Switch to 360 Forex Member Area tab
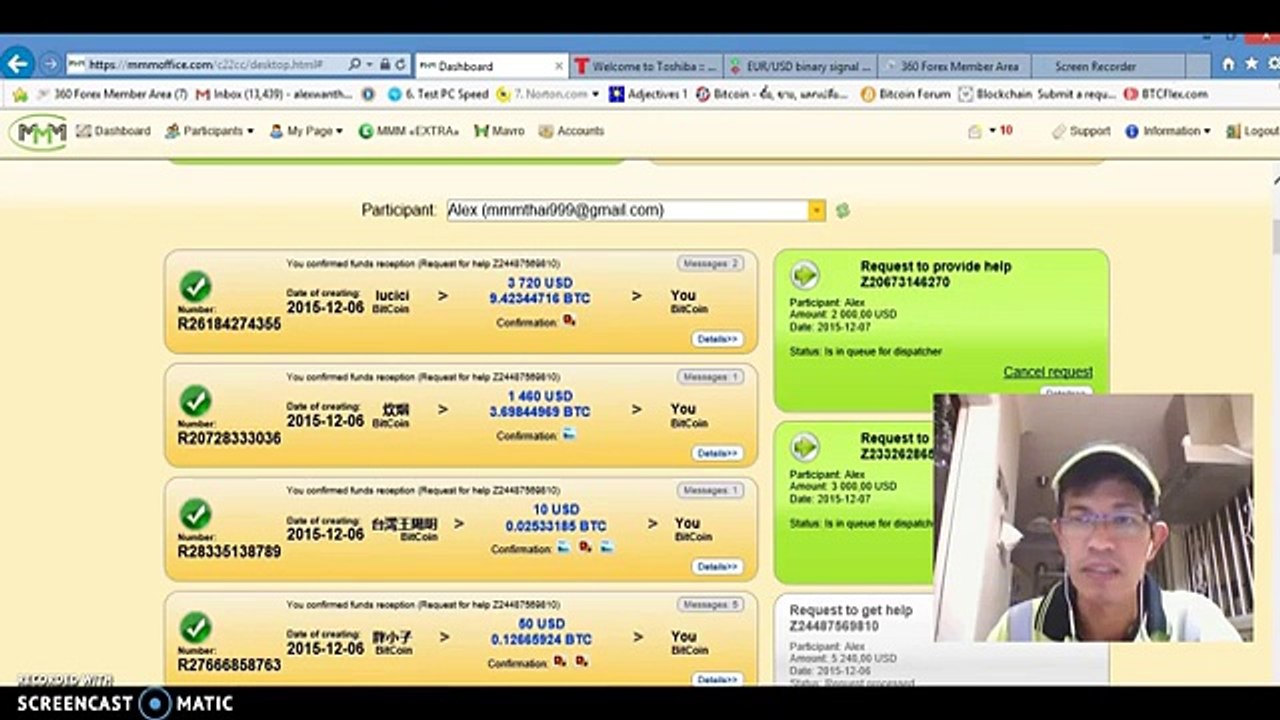The image size is (1280, 720). (955, 66)
